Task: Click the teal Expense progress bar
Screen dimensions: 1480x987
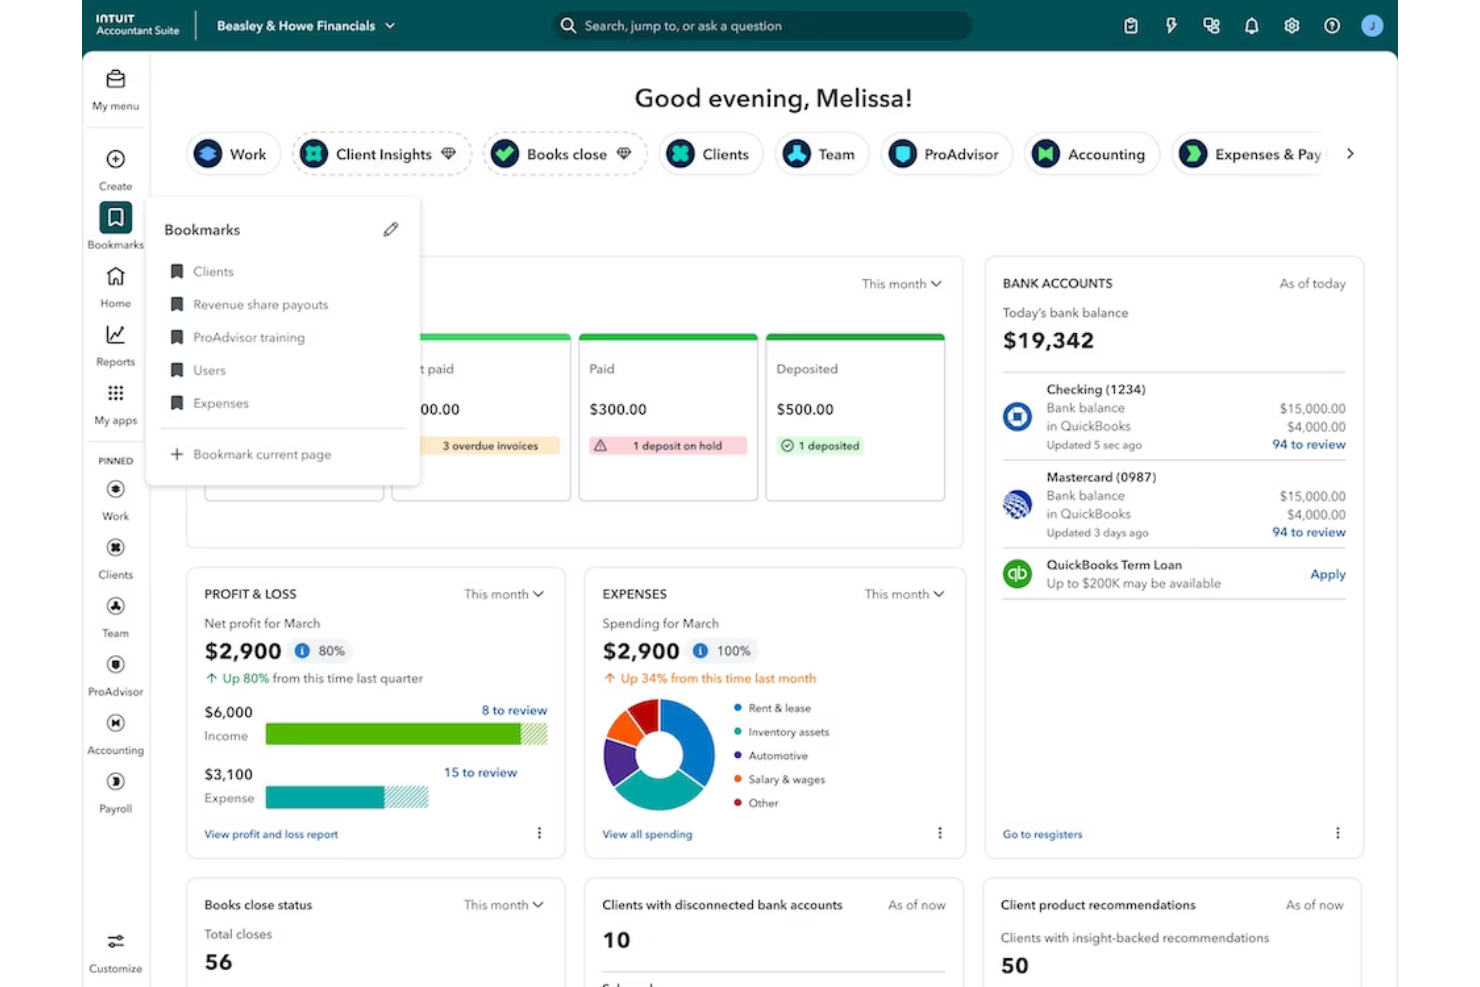Action: point(347,797)
